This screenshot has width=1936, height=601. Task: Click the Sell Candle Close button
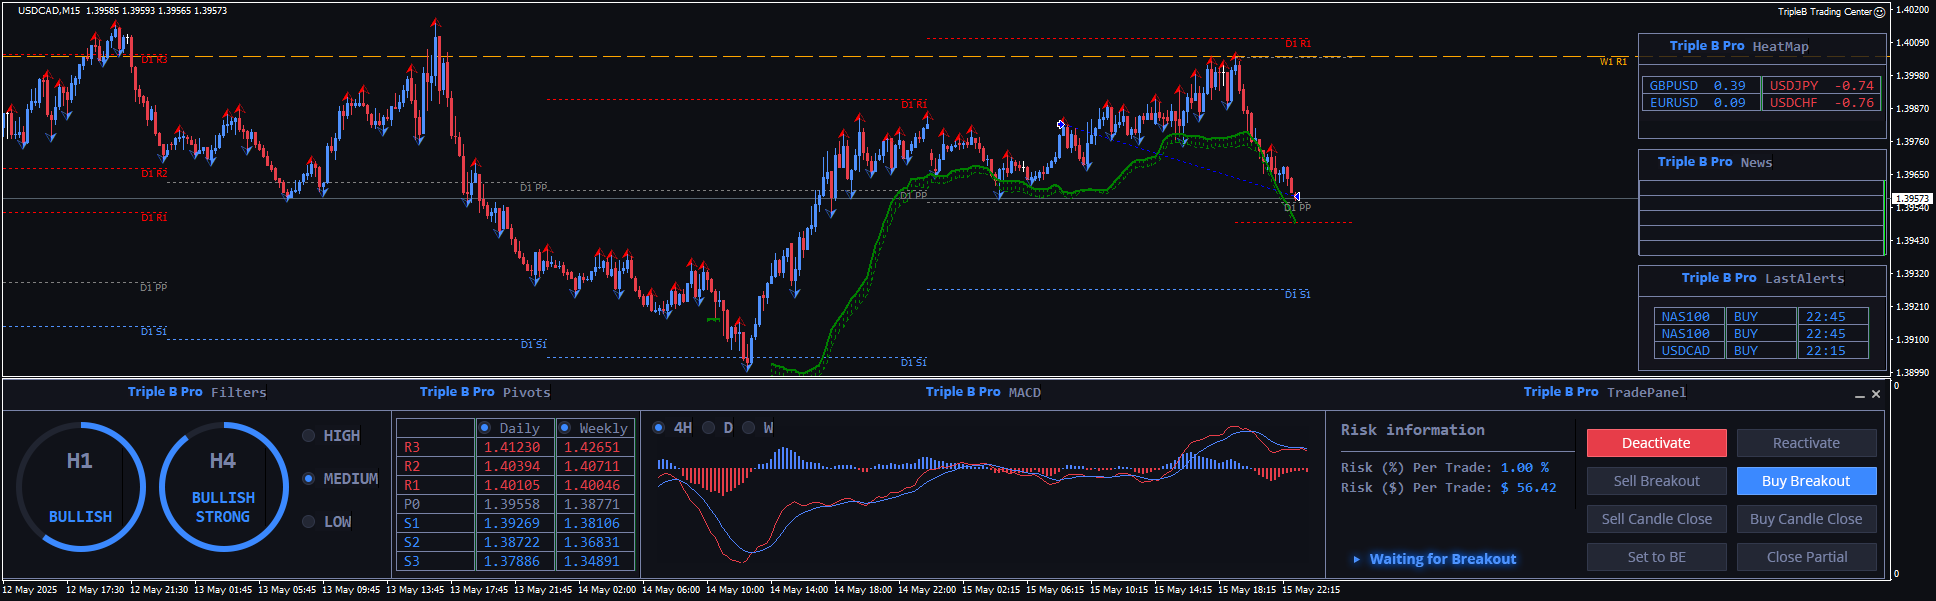click(x=1656, y=519)
